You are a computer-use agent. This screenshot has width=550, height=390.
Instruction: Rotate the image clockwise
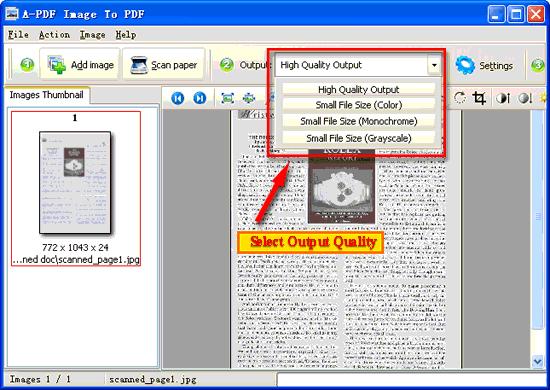coord(460,98)
